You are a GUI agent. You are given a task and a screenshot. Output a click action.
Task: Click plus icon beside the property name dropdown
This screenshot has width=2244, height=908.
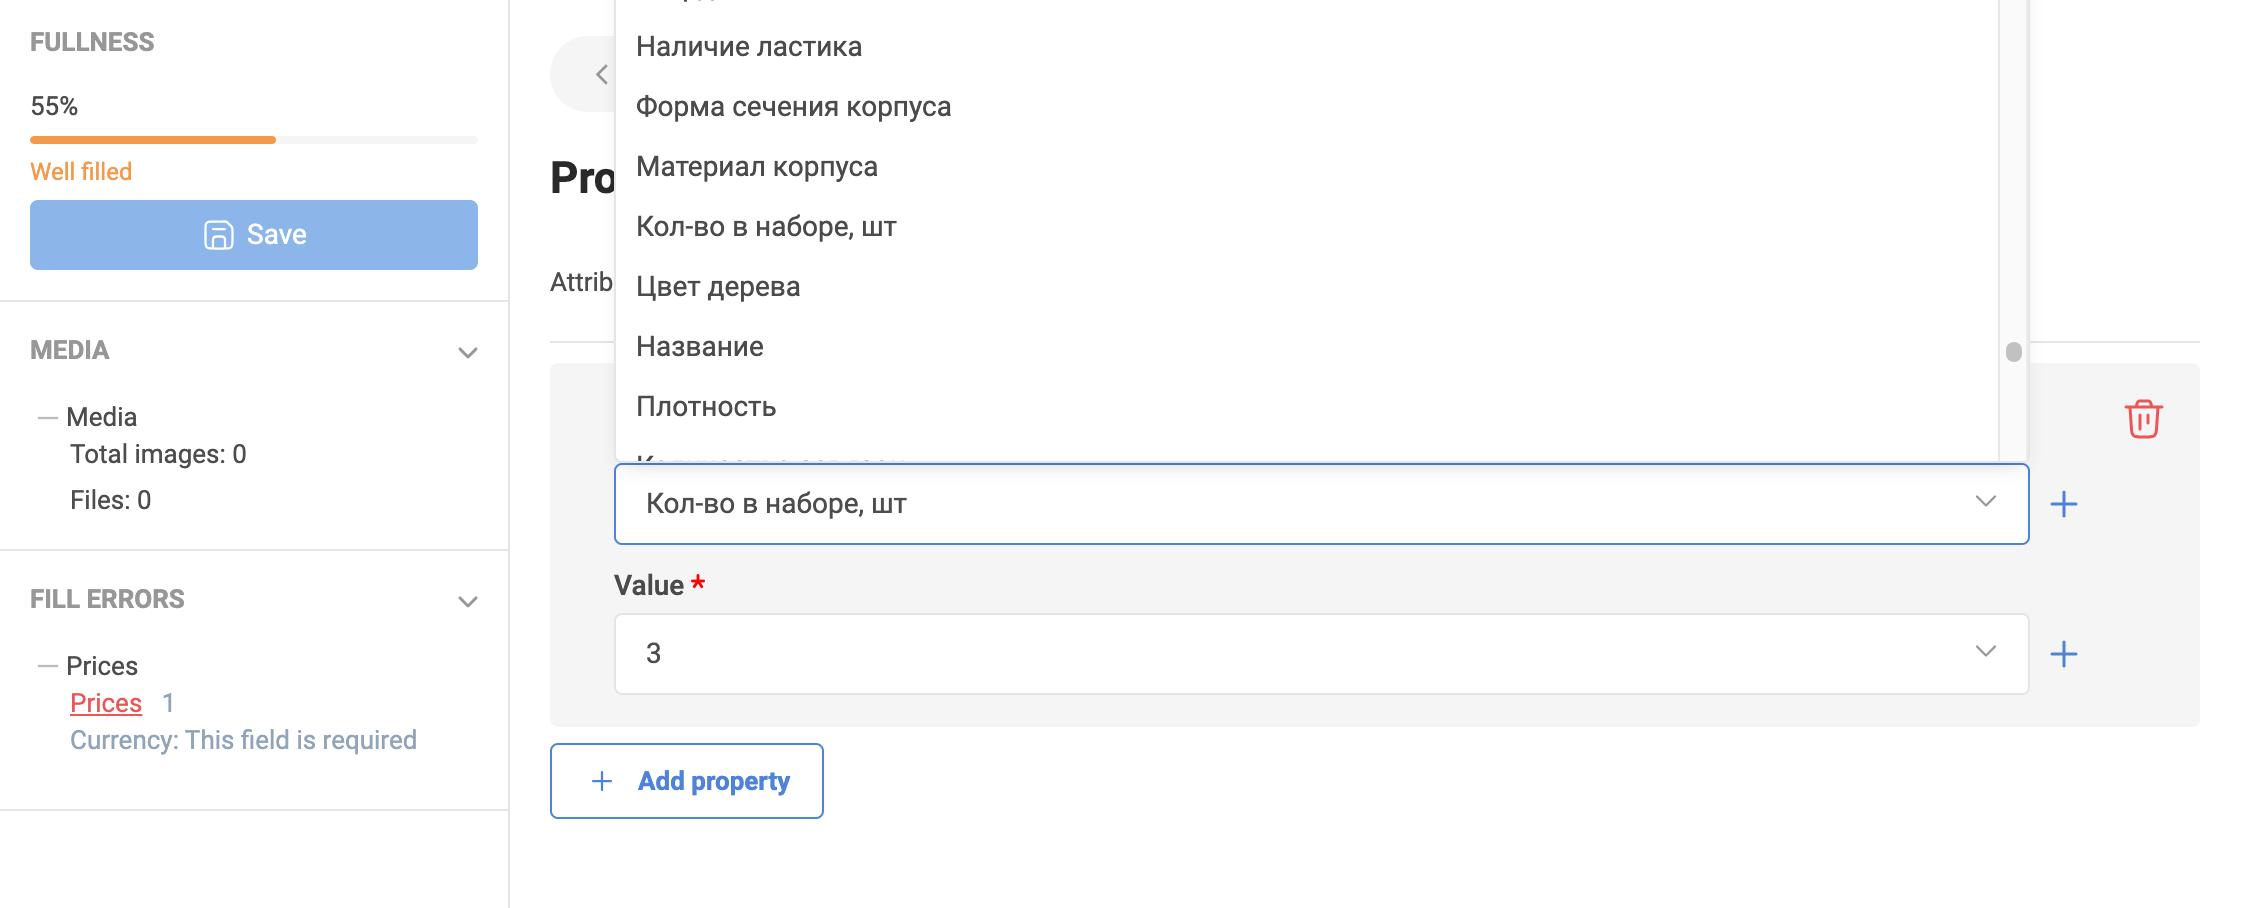[x=2064, y=504]
